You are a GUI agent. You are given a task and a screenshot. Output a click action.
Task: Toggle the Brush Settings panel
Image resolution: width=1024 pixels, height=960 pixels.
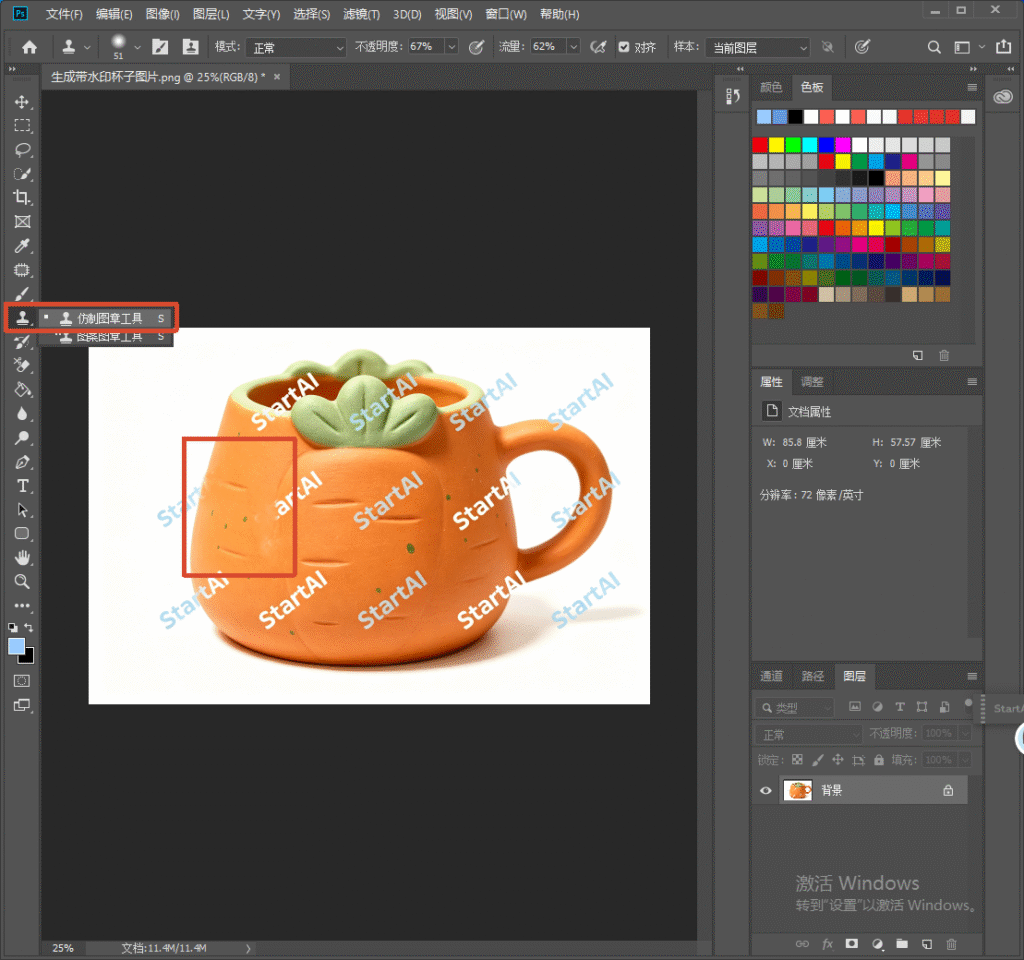coord(160,47)
